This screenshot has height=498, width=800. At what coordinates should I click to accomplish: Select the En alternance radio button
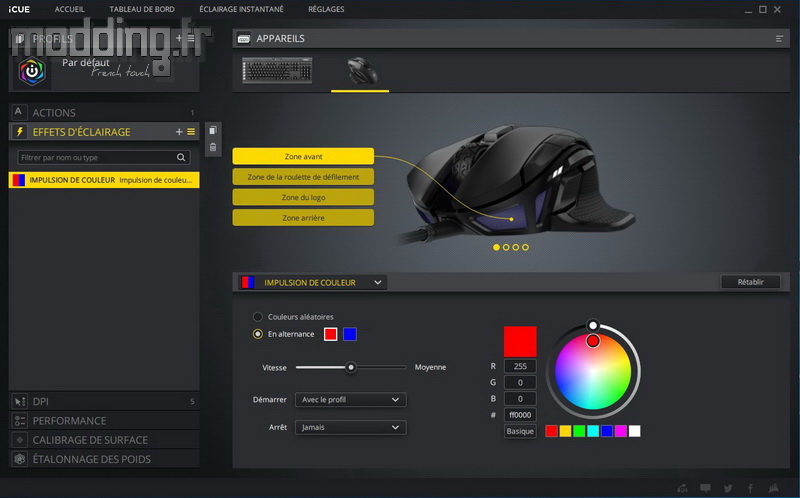258,334
